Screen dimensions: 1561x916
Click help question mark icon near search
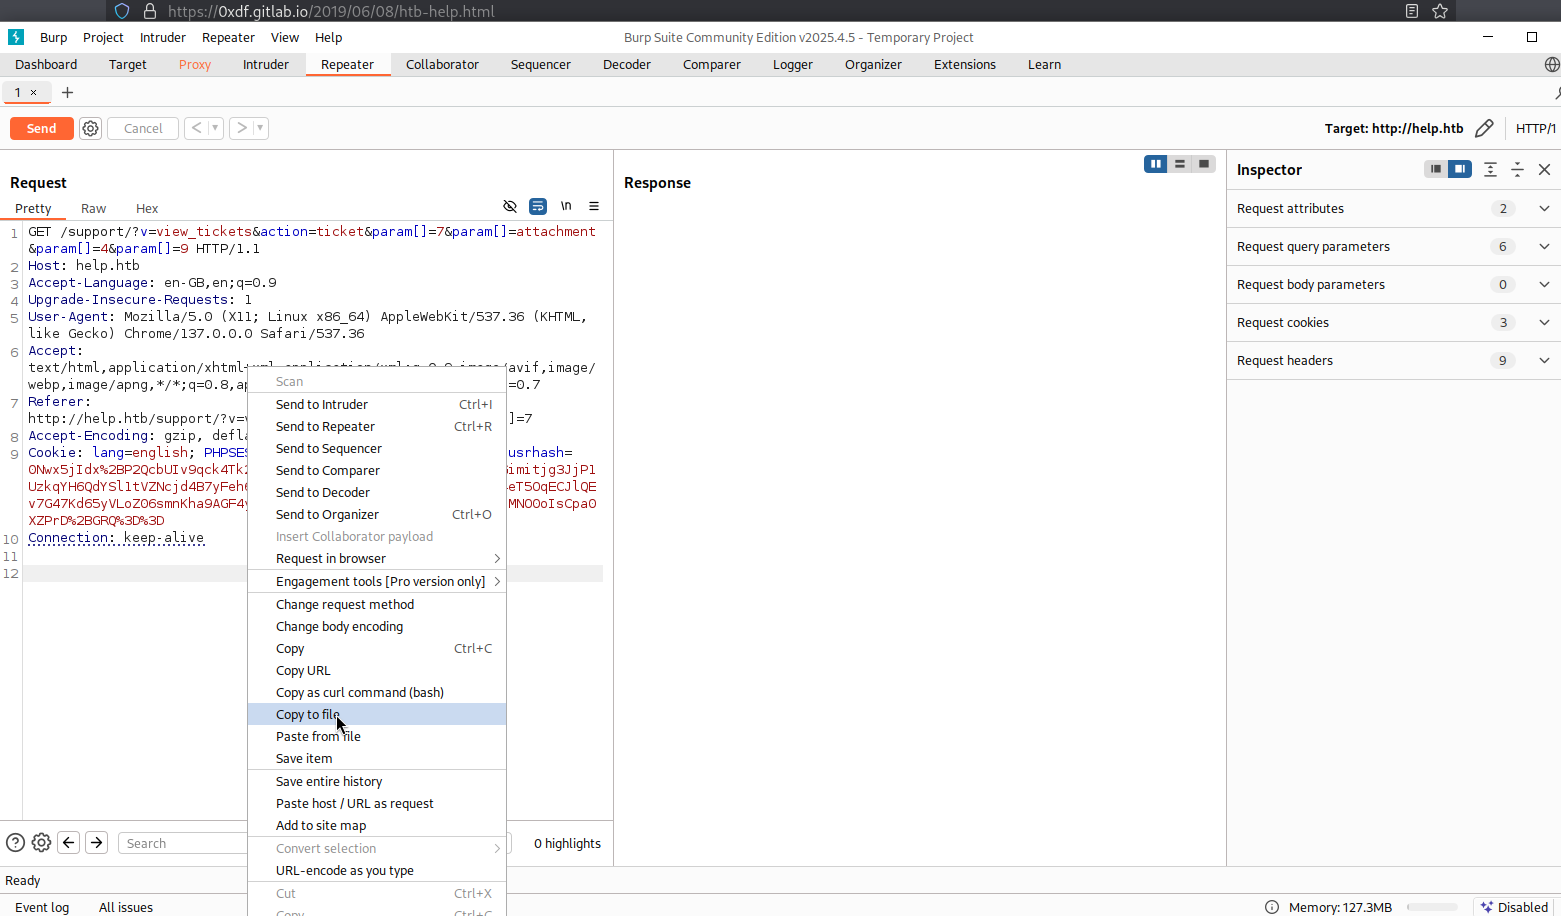16,843
